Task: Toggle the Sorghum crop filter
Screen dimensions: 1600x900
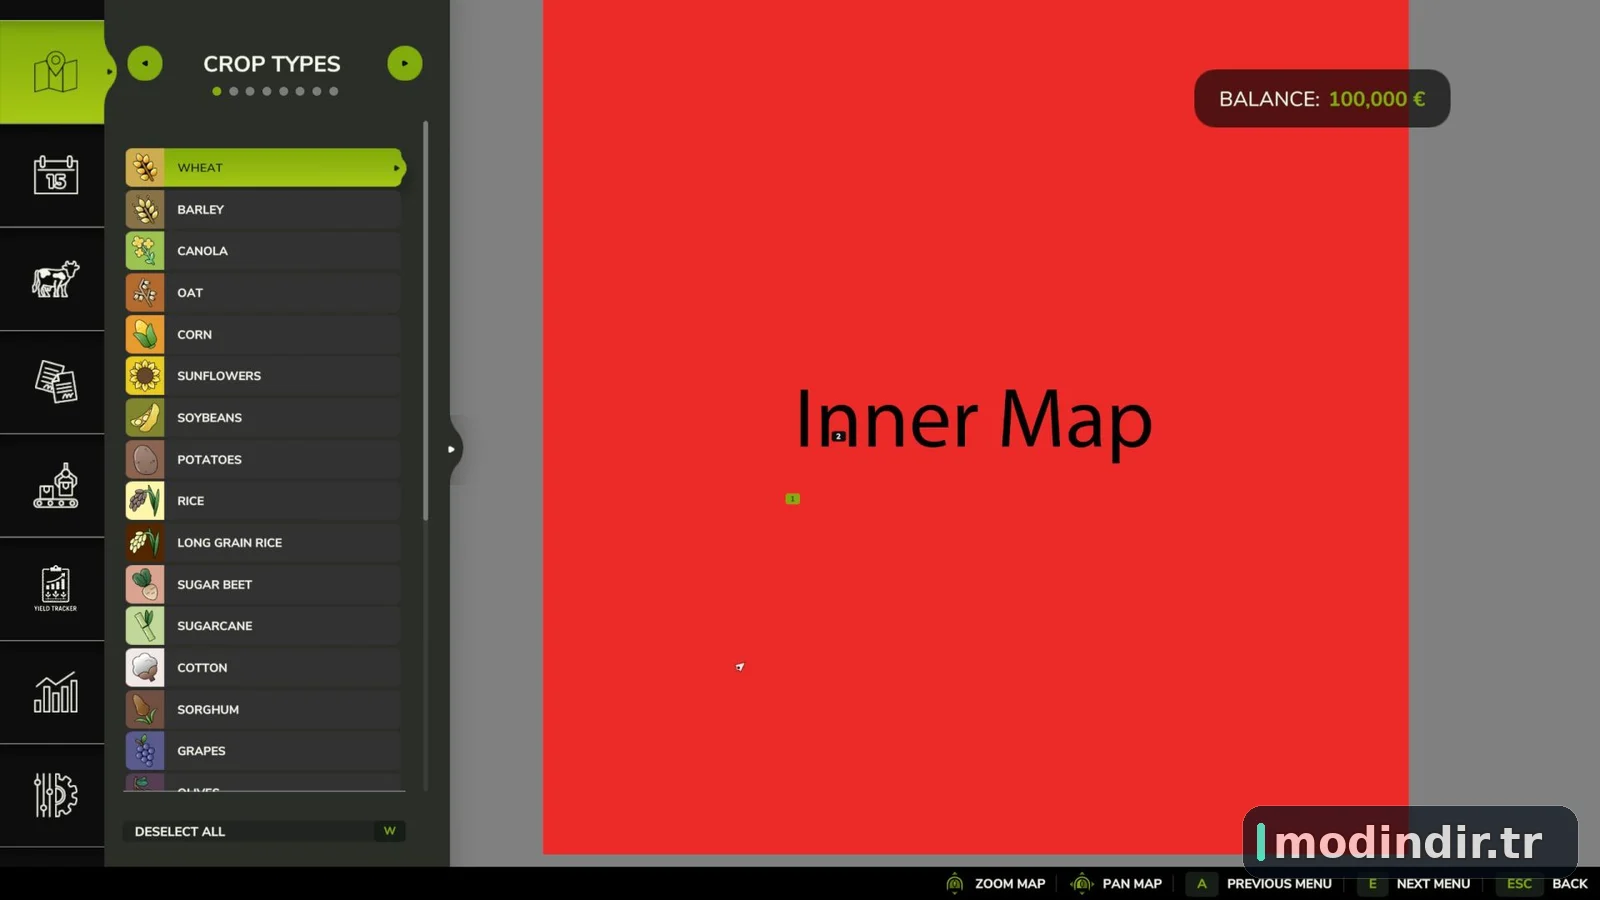Action: (x=264, y=709)
